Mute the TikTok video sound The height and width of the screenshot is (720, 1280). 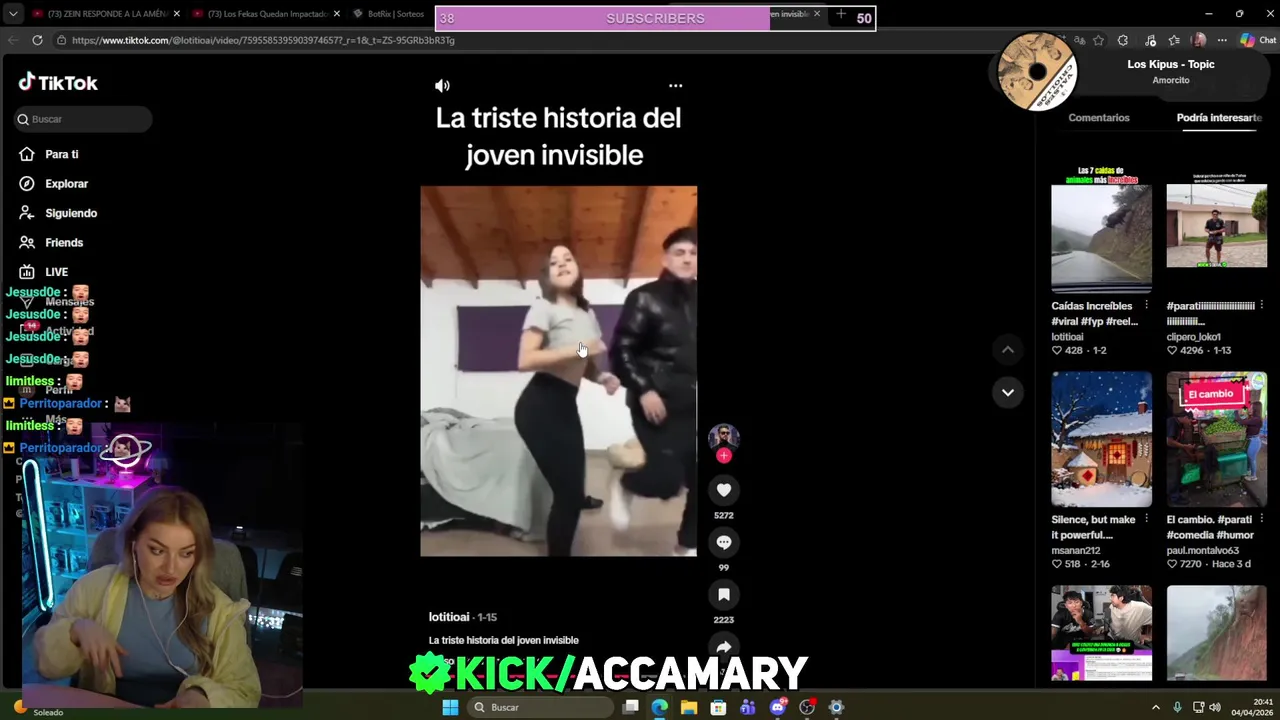pos(442,86)
